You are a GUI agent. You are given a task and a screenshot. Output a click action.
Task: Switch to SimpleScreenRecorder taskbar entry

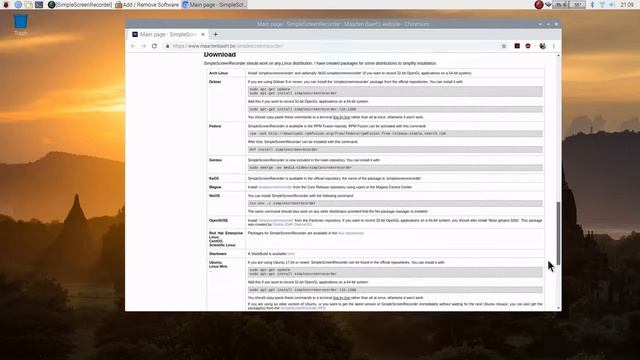pos(80,4)
